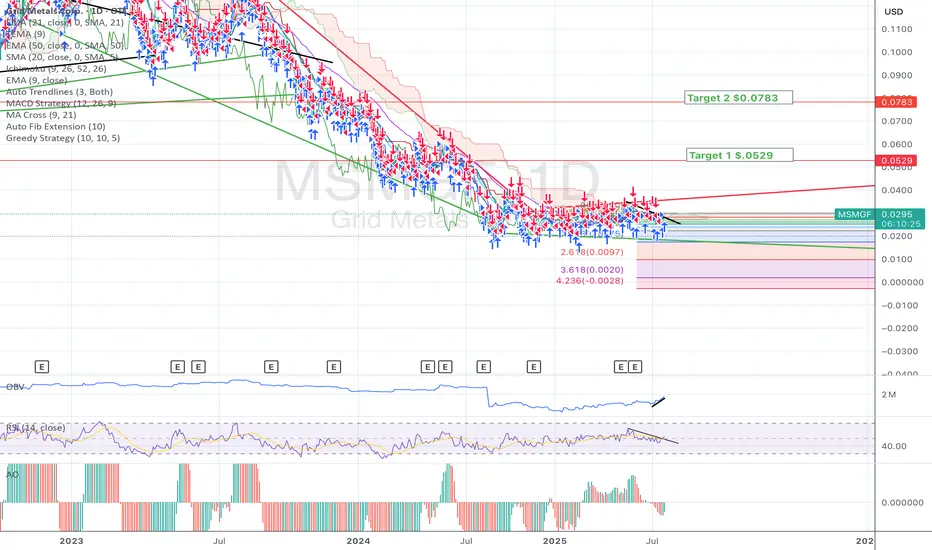The image size is (932, 550).
Task: Select the Target 2 $0.0783 text box
Action: click(738, 98)
